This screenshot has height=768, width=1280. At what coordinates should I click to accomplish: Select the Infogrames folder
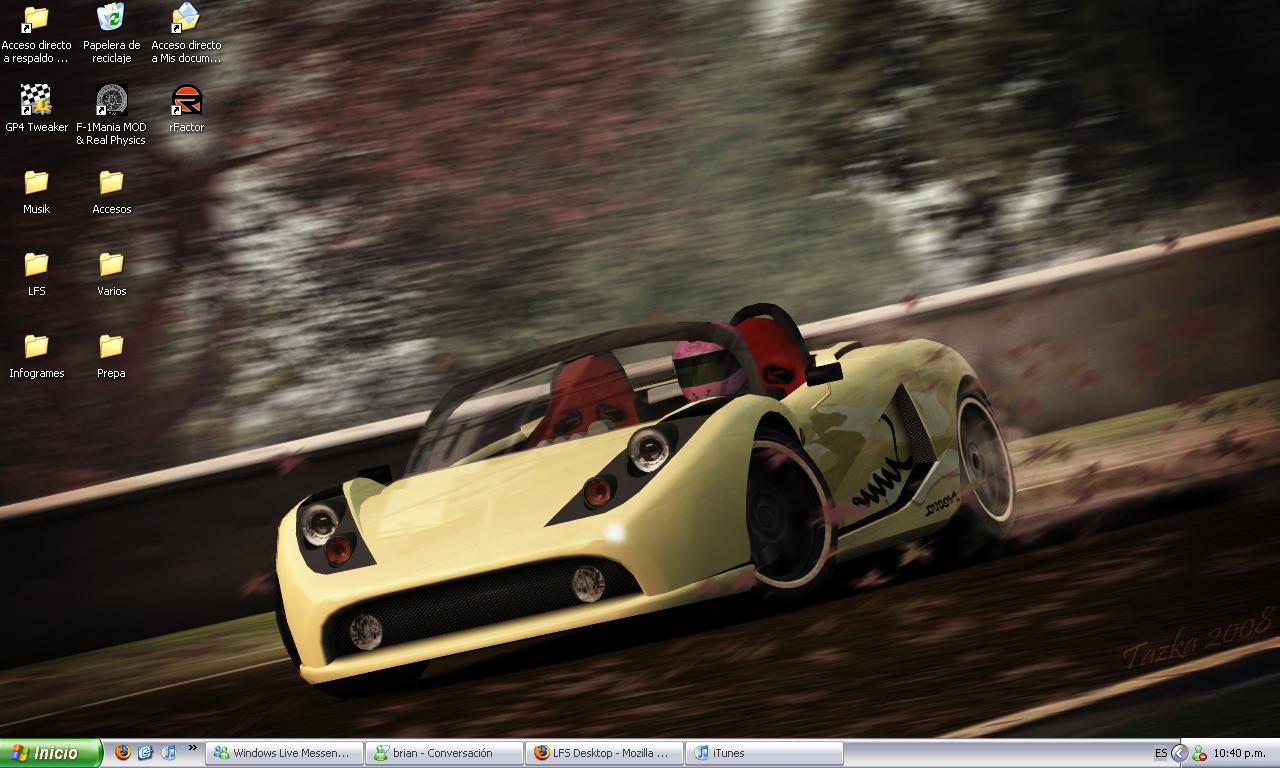click(x=36, y=355)
